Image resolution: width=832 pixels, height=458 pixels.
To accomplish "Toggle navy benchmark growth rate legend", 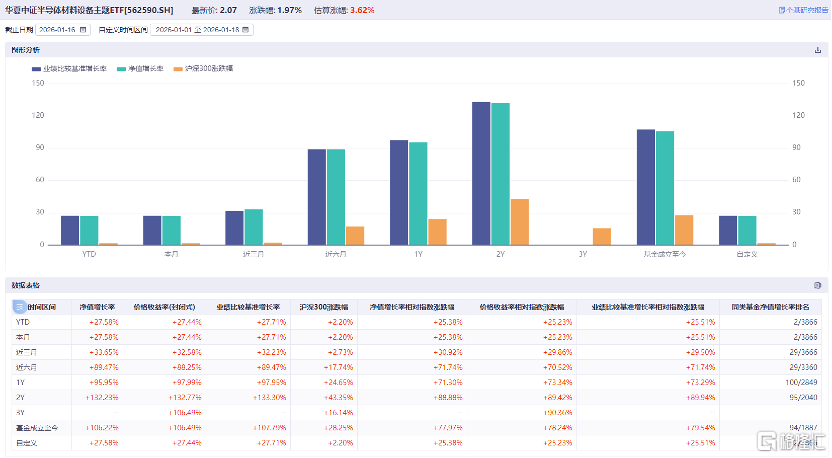I will point(69,68).
